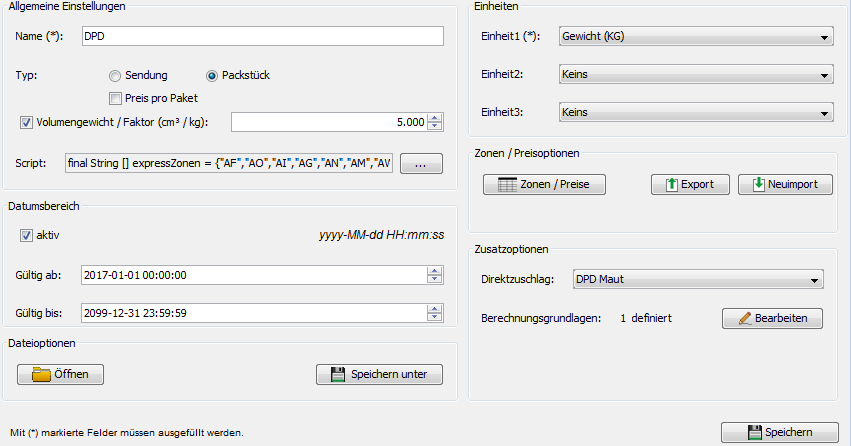This screenshot has height=446, width=851.
Task: Click the Neuimport download icon
Action: (x=759, y=185)
